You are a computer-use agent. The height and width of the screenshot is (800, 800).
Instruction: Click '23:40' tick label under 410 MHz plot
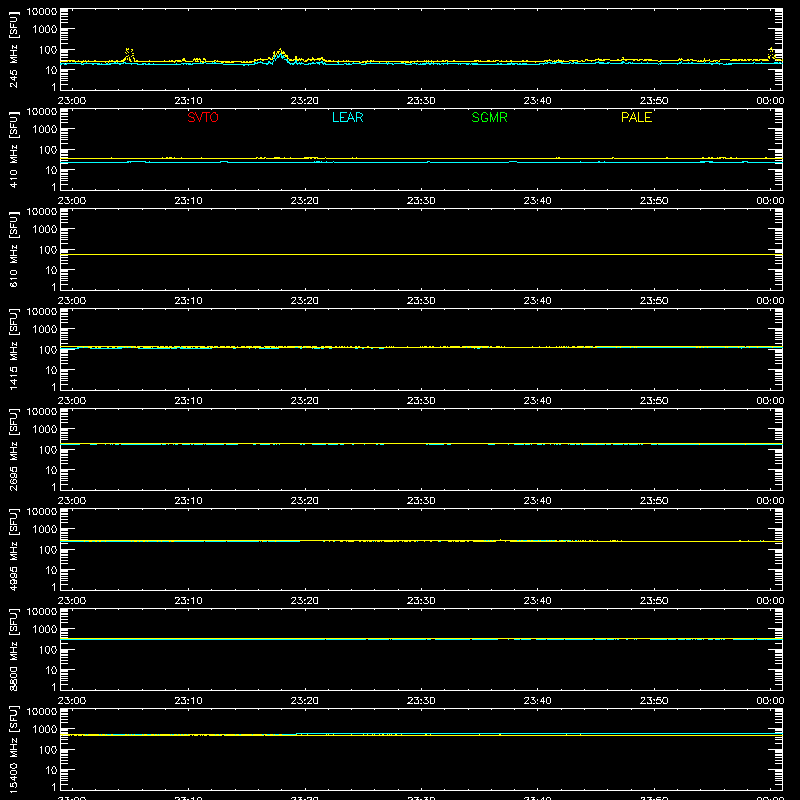[537, 201]
